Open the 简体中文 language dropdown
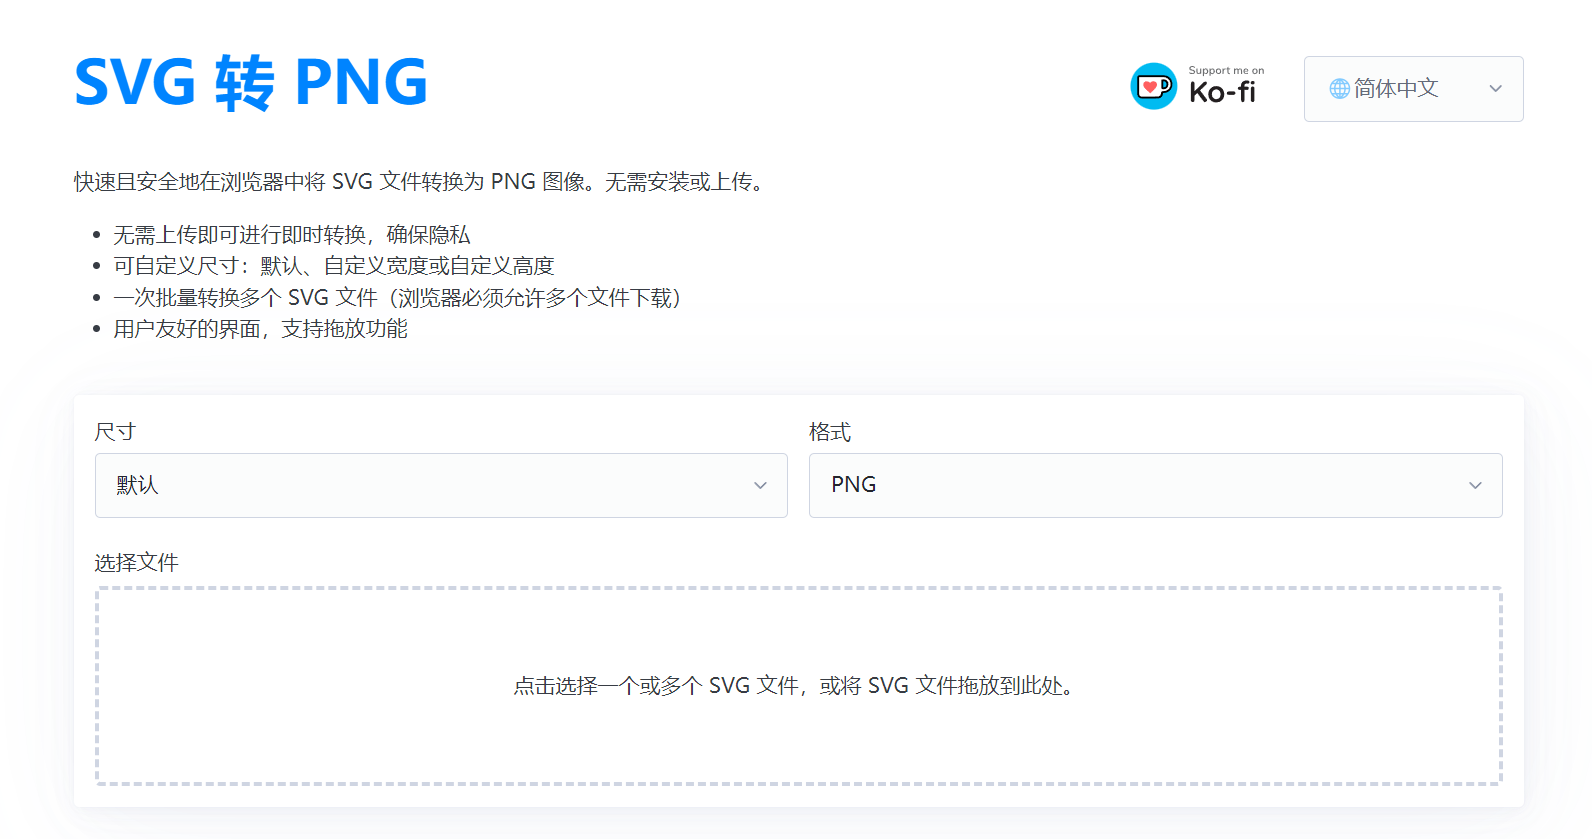Image resolution: width=1592 pixels, height=839 pixels. (1413, 89)
